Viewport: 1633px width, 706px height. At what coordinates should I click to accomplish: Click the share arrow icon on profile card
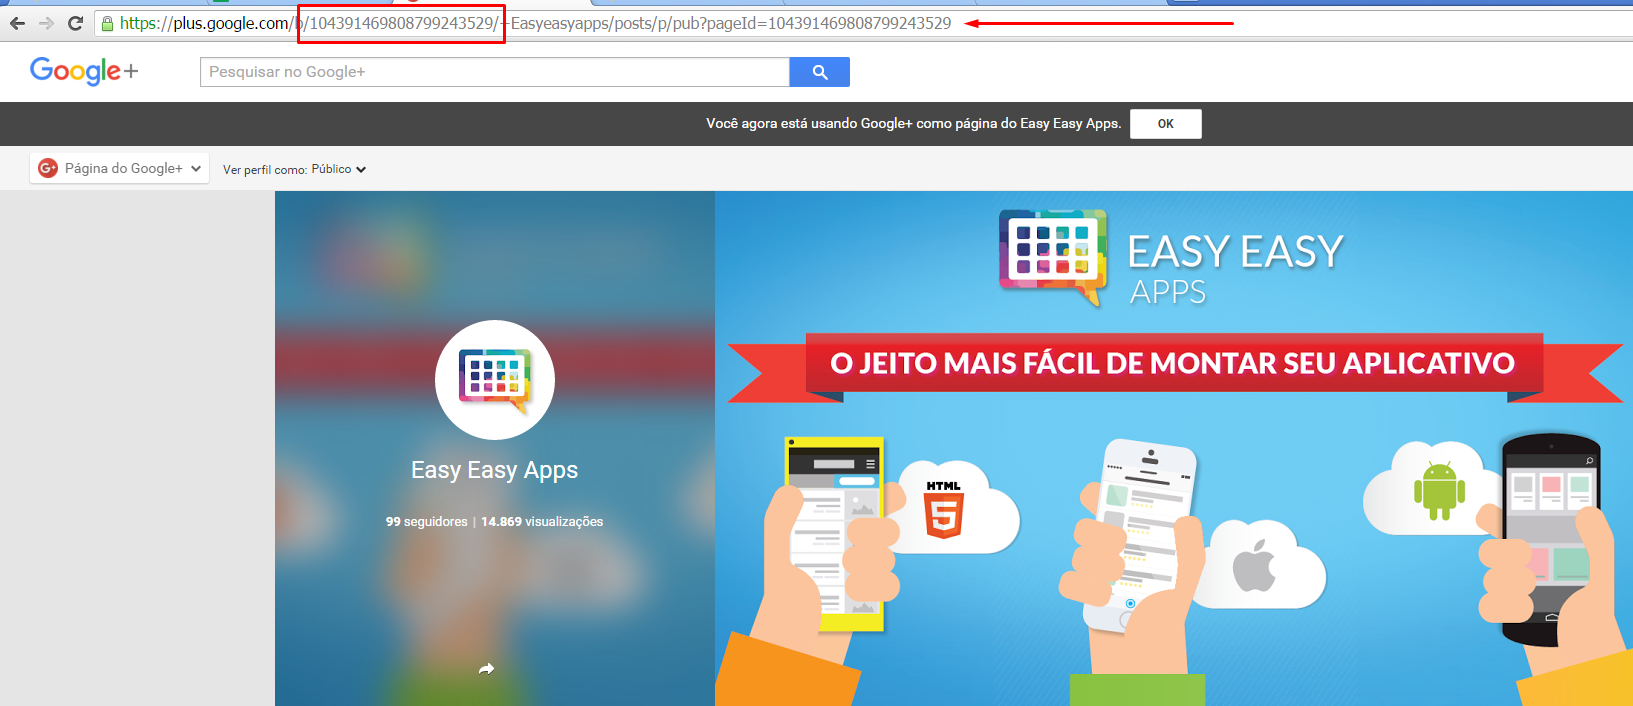point(486,669)
